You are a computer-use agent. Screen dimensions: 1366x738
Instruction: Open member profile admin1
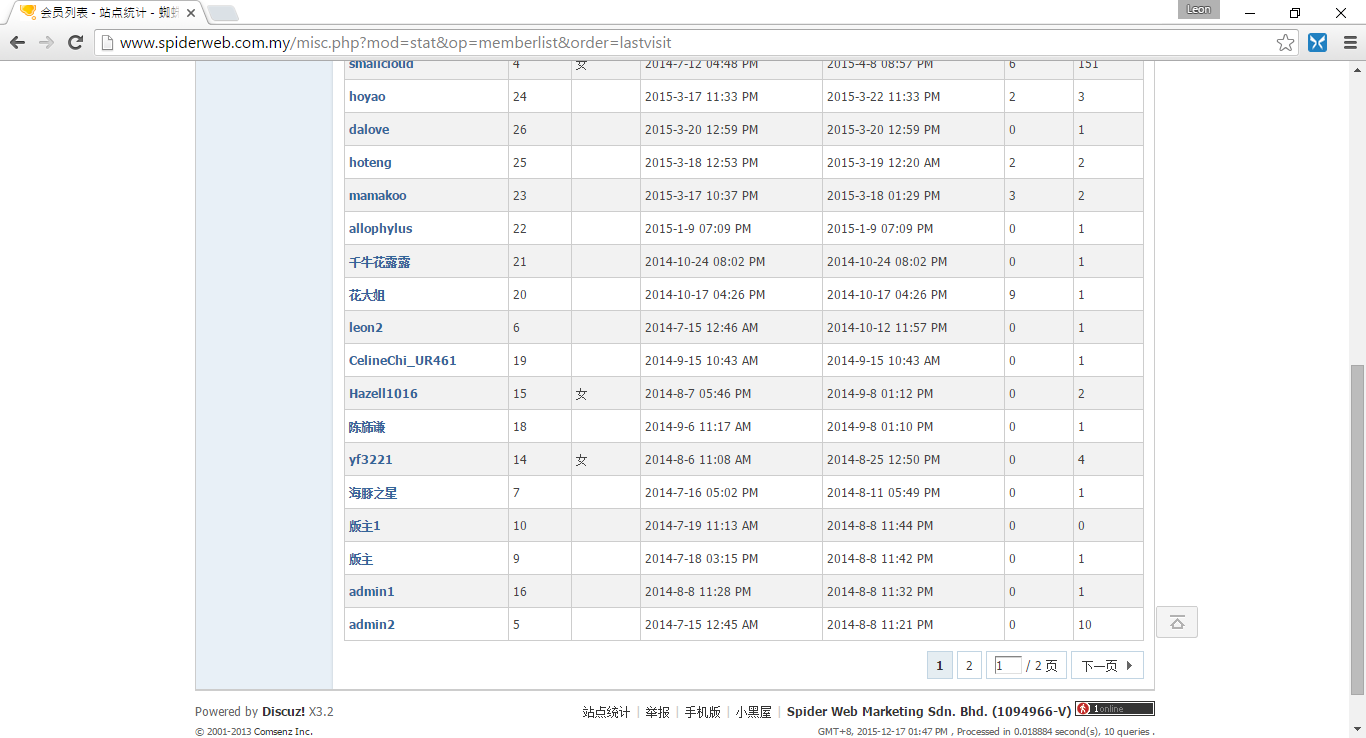pos(372,592)
